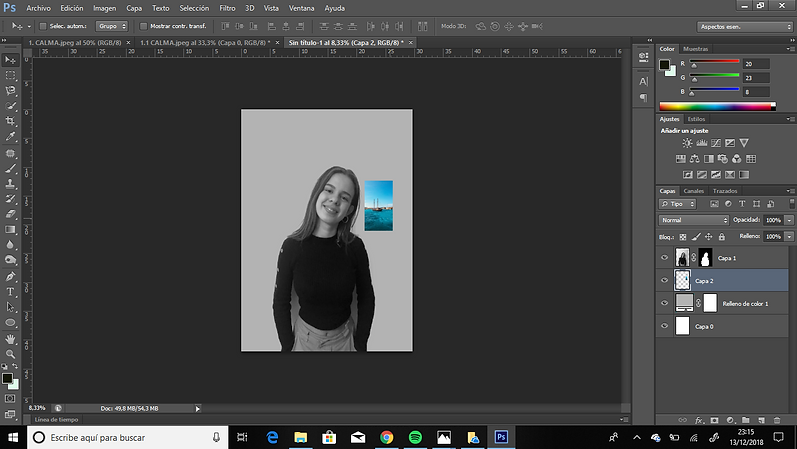Viewport: 797px width, 449px height.
Task: Click the Brightness/Contrast adjustment icon
Action: 687,143
